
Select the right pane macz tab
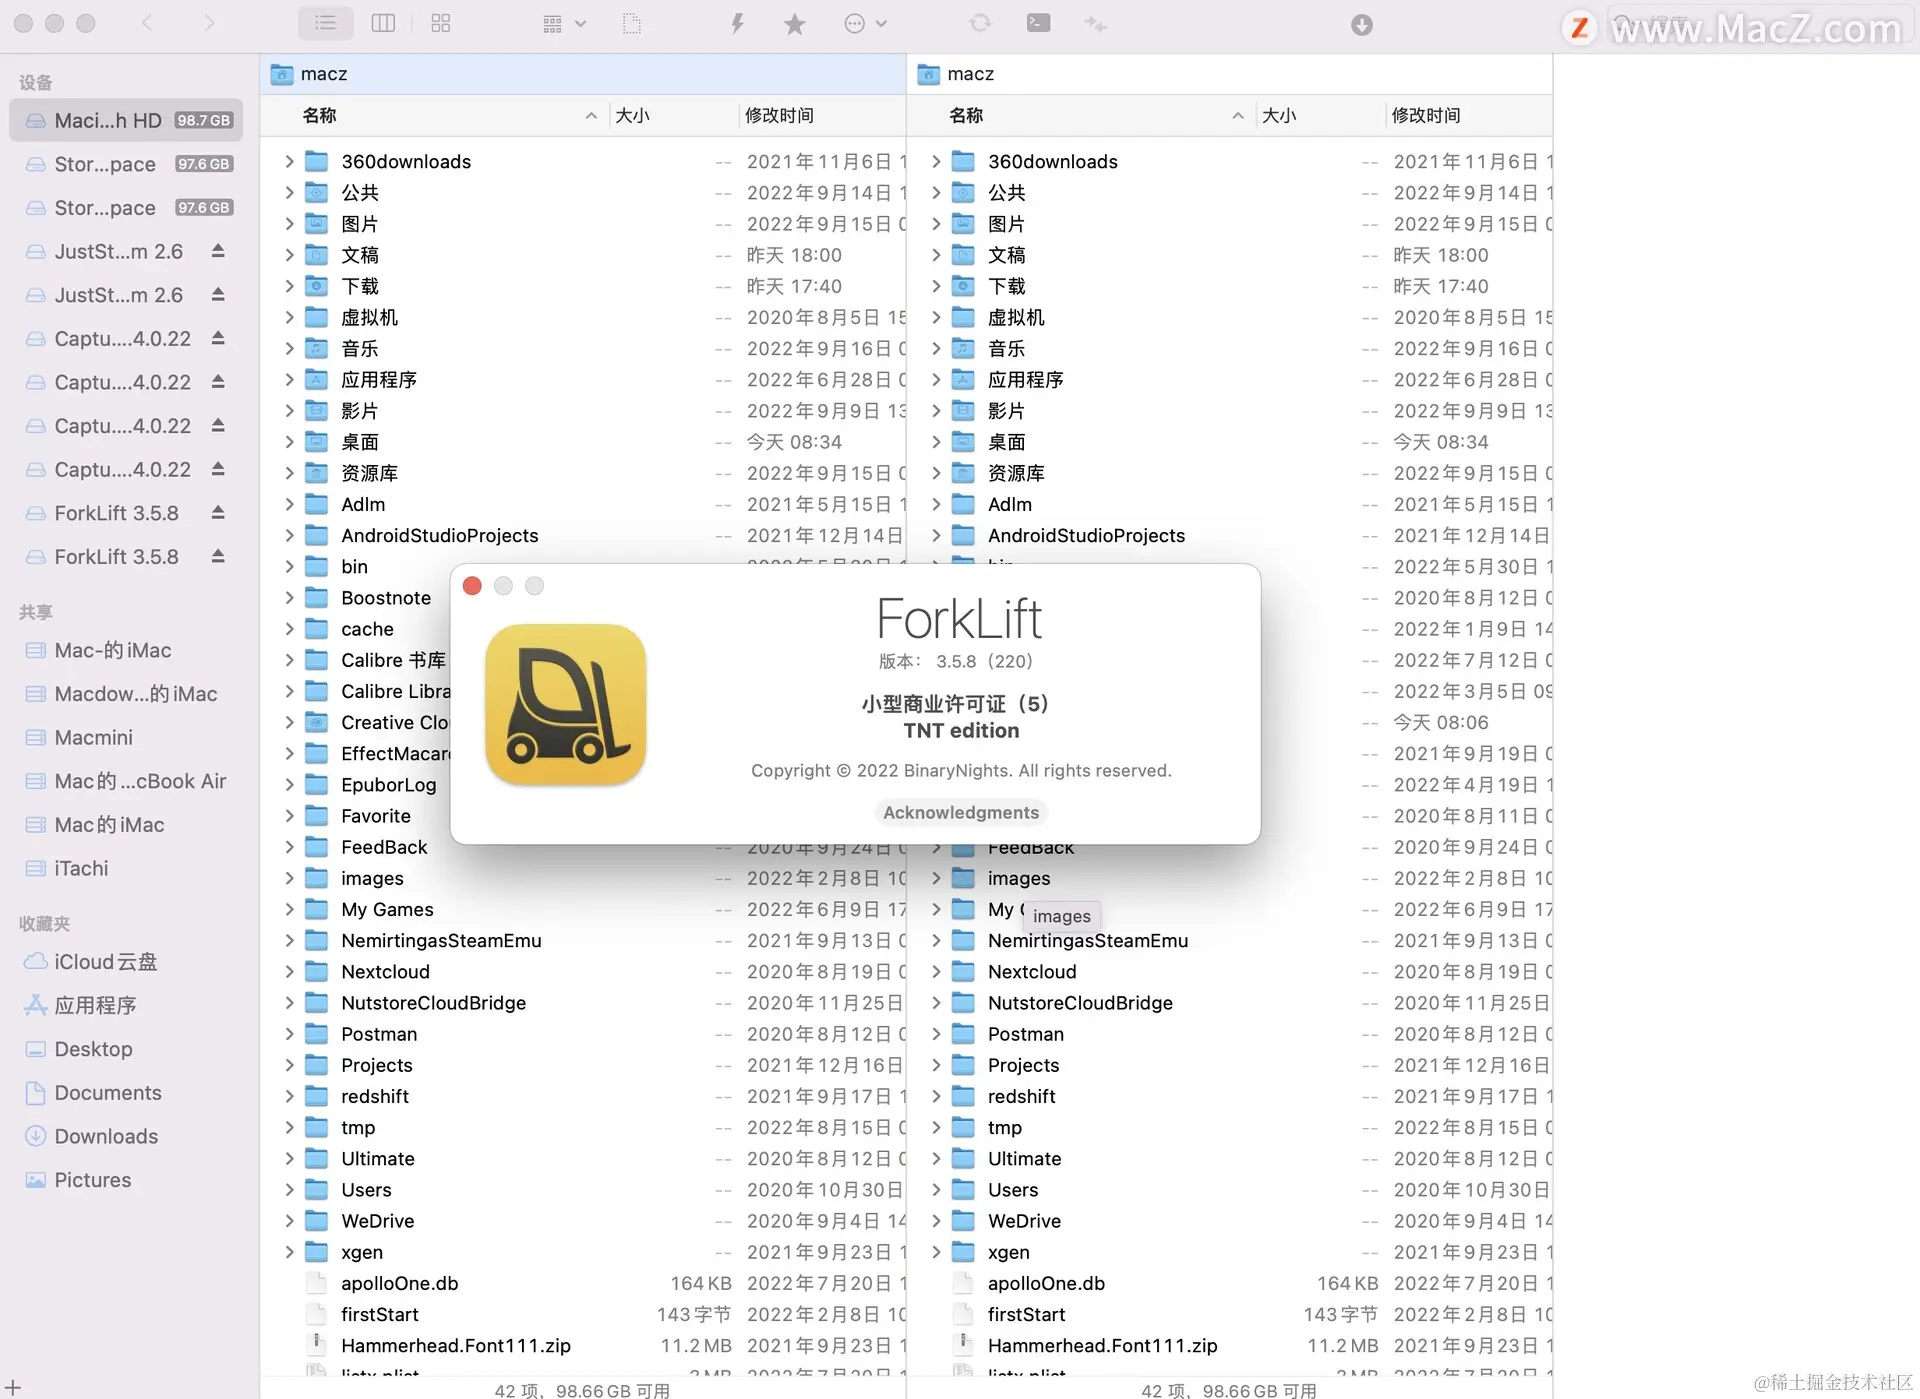click(970, 74)
